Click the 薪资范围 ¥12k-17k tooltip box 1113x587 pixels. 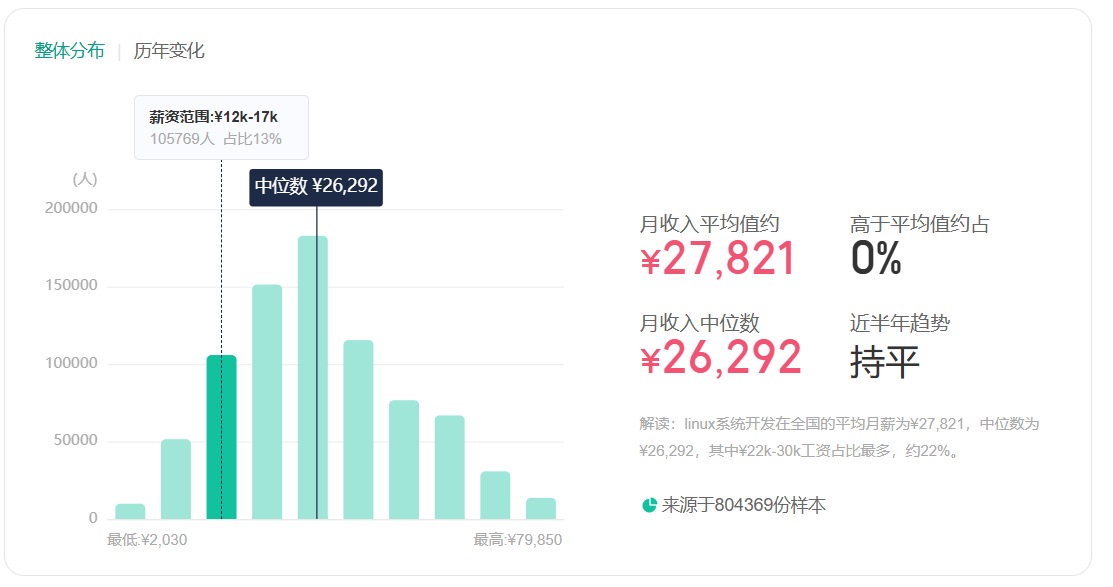pyautogui.click(x=221, y=128)
